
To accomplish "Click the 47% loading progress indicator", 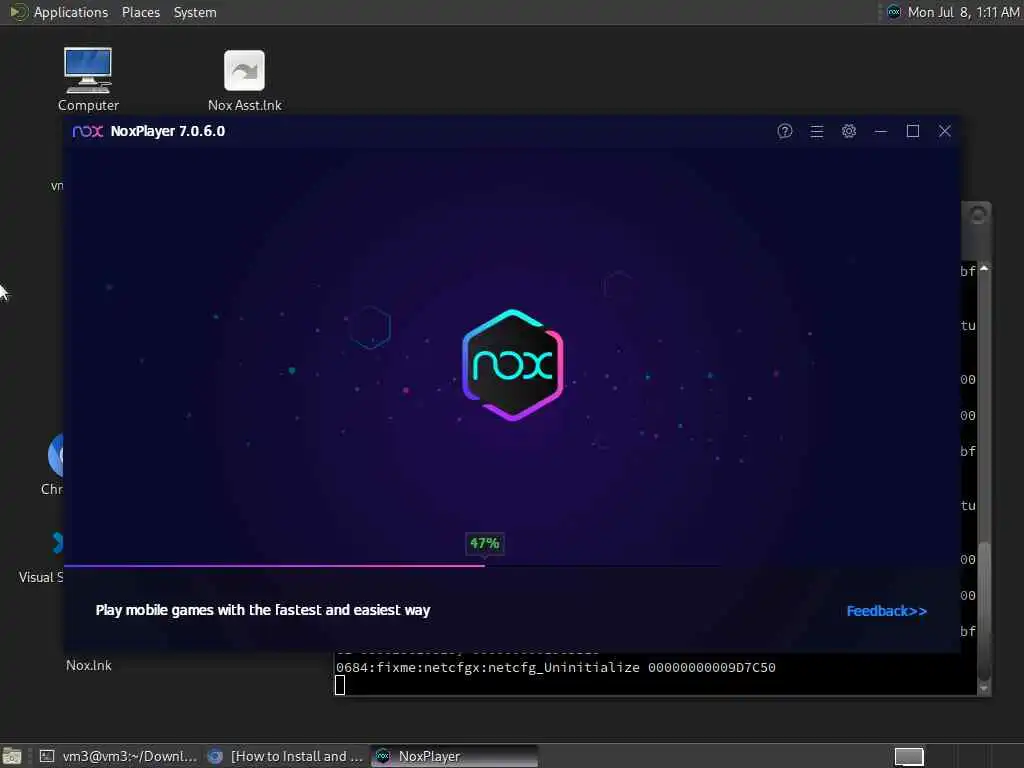I will (485, 543).
